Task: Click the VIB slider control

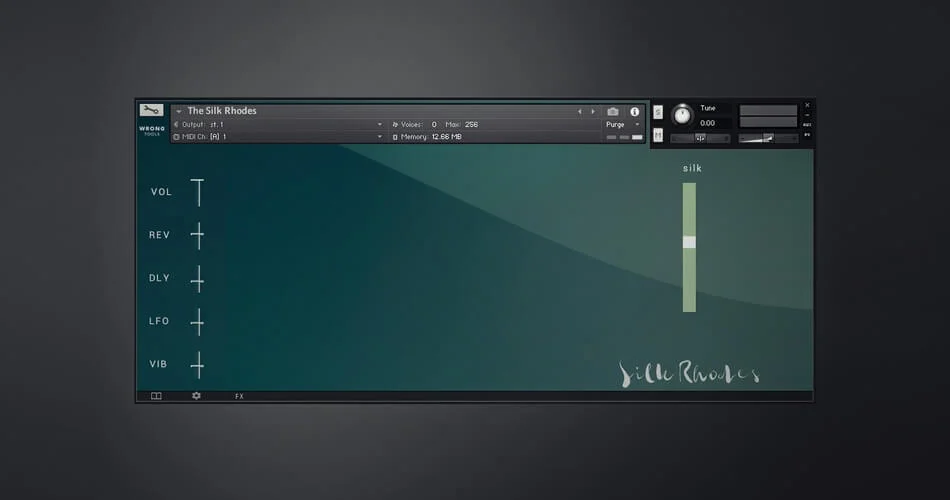Action: click(x=198, y=365)
